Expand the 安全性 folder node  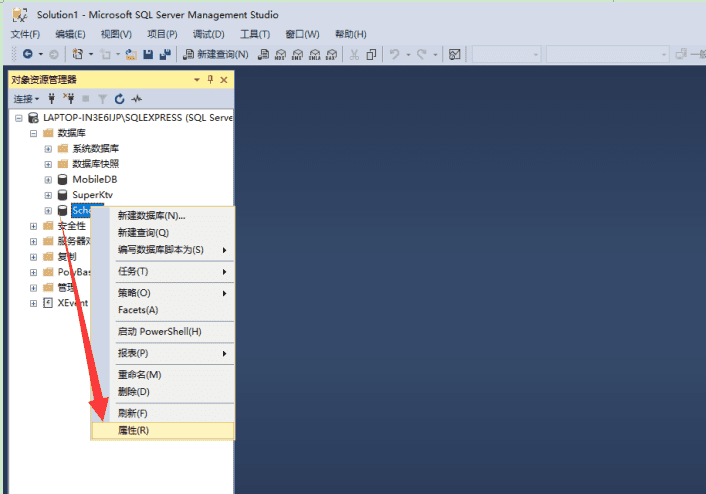coord(33,226)
